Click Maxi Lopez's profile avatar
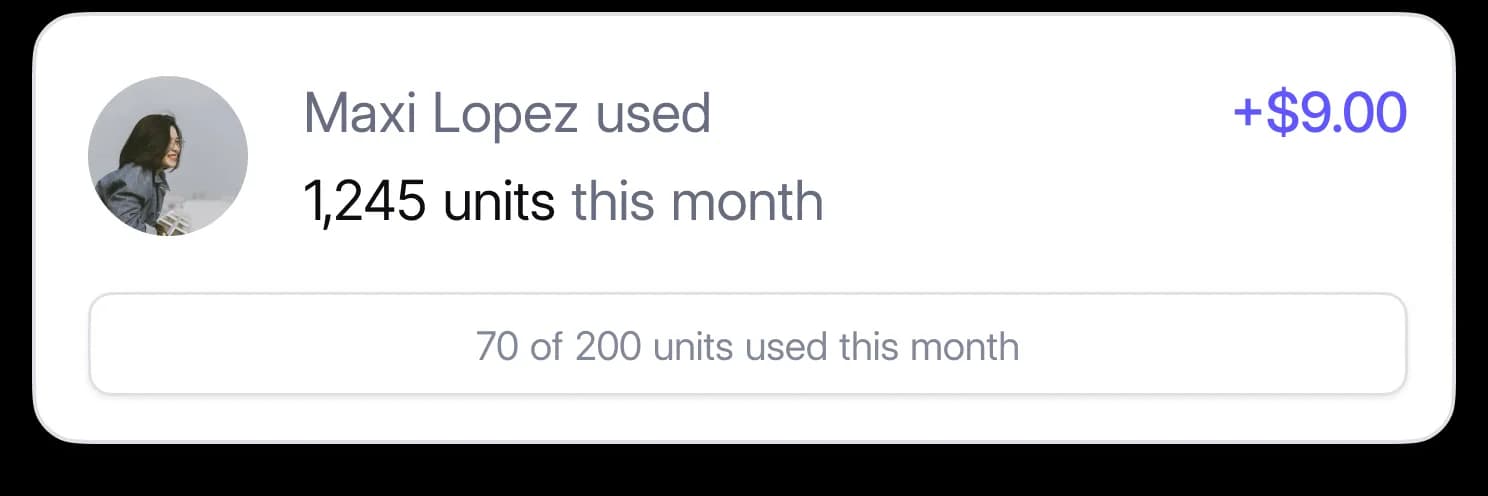Image resolution: width=1488 pixels, height=496 pixels. pos(168,156)
